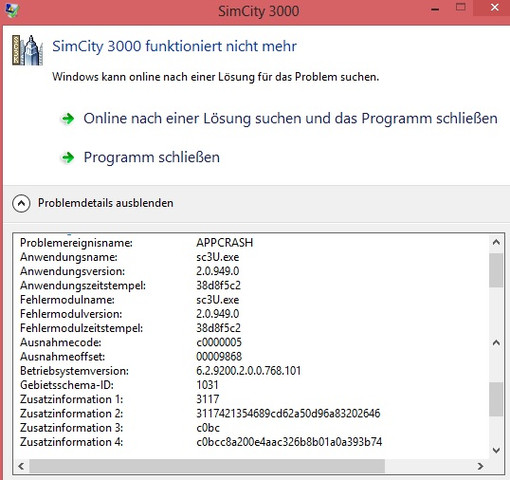This screenshot has width=510, height=480.
Task: Select Anwendungszeitstempel value 38d8f5c2
Action: pyautogui.click(x=218, y=285)
